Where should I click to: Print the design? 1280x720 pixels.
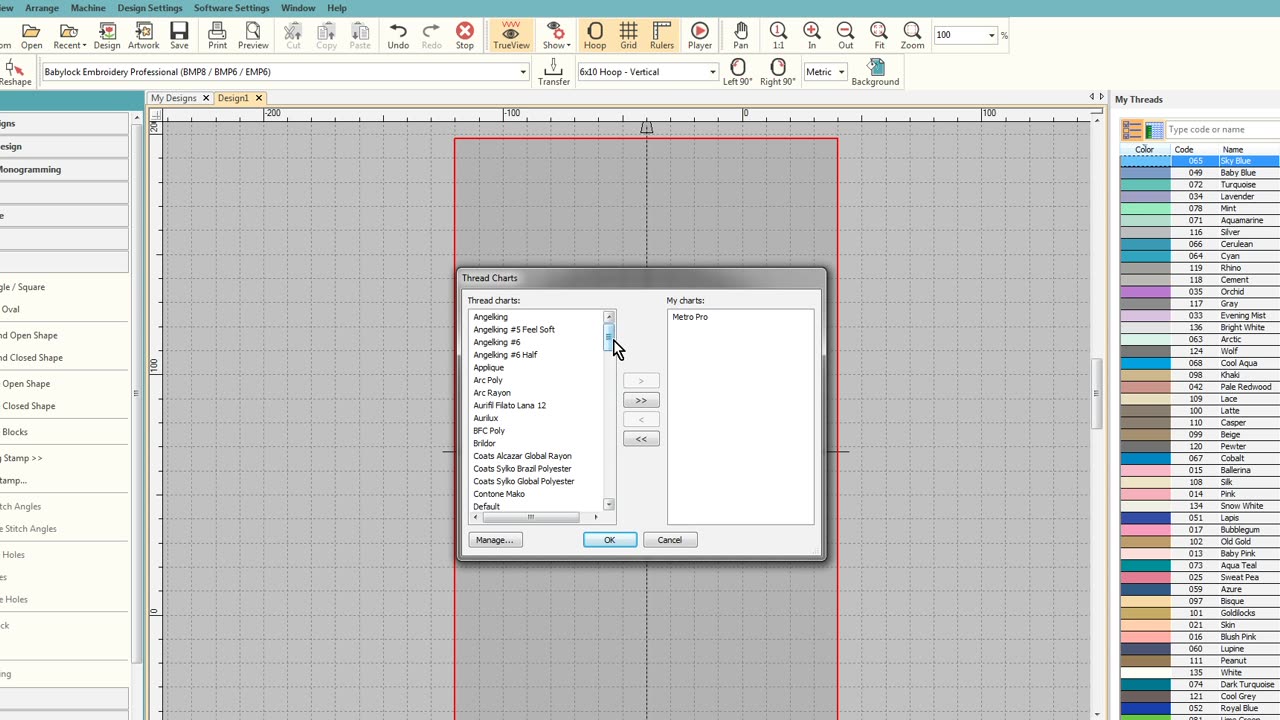coord(217,36)
